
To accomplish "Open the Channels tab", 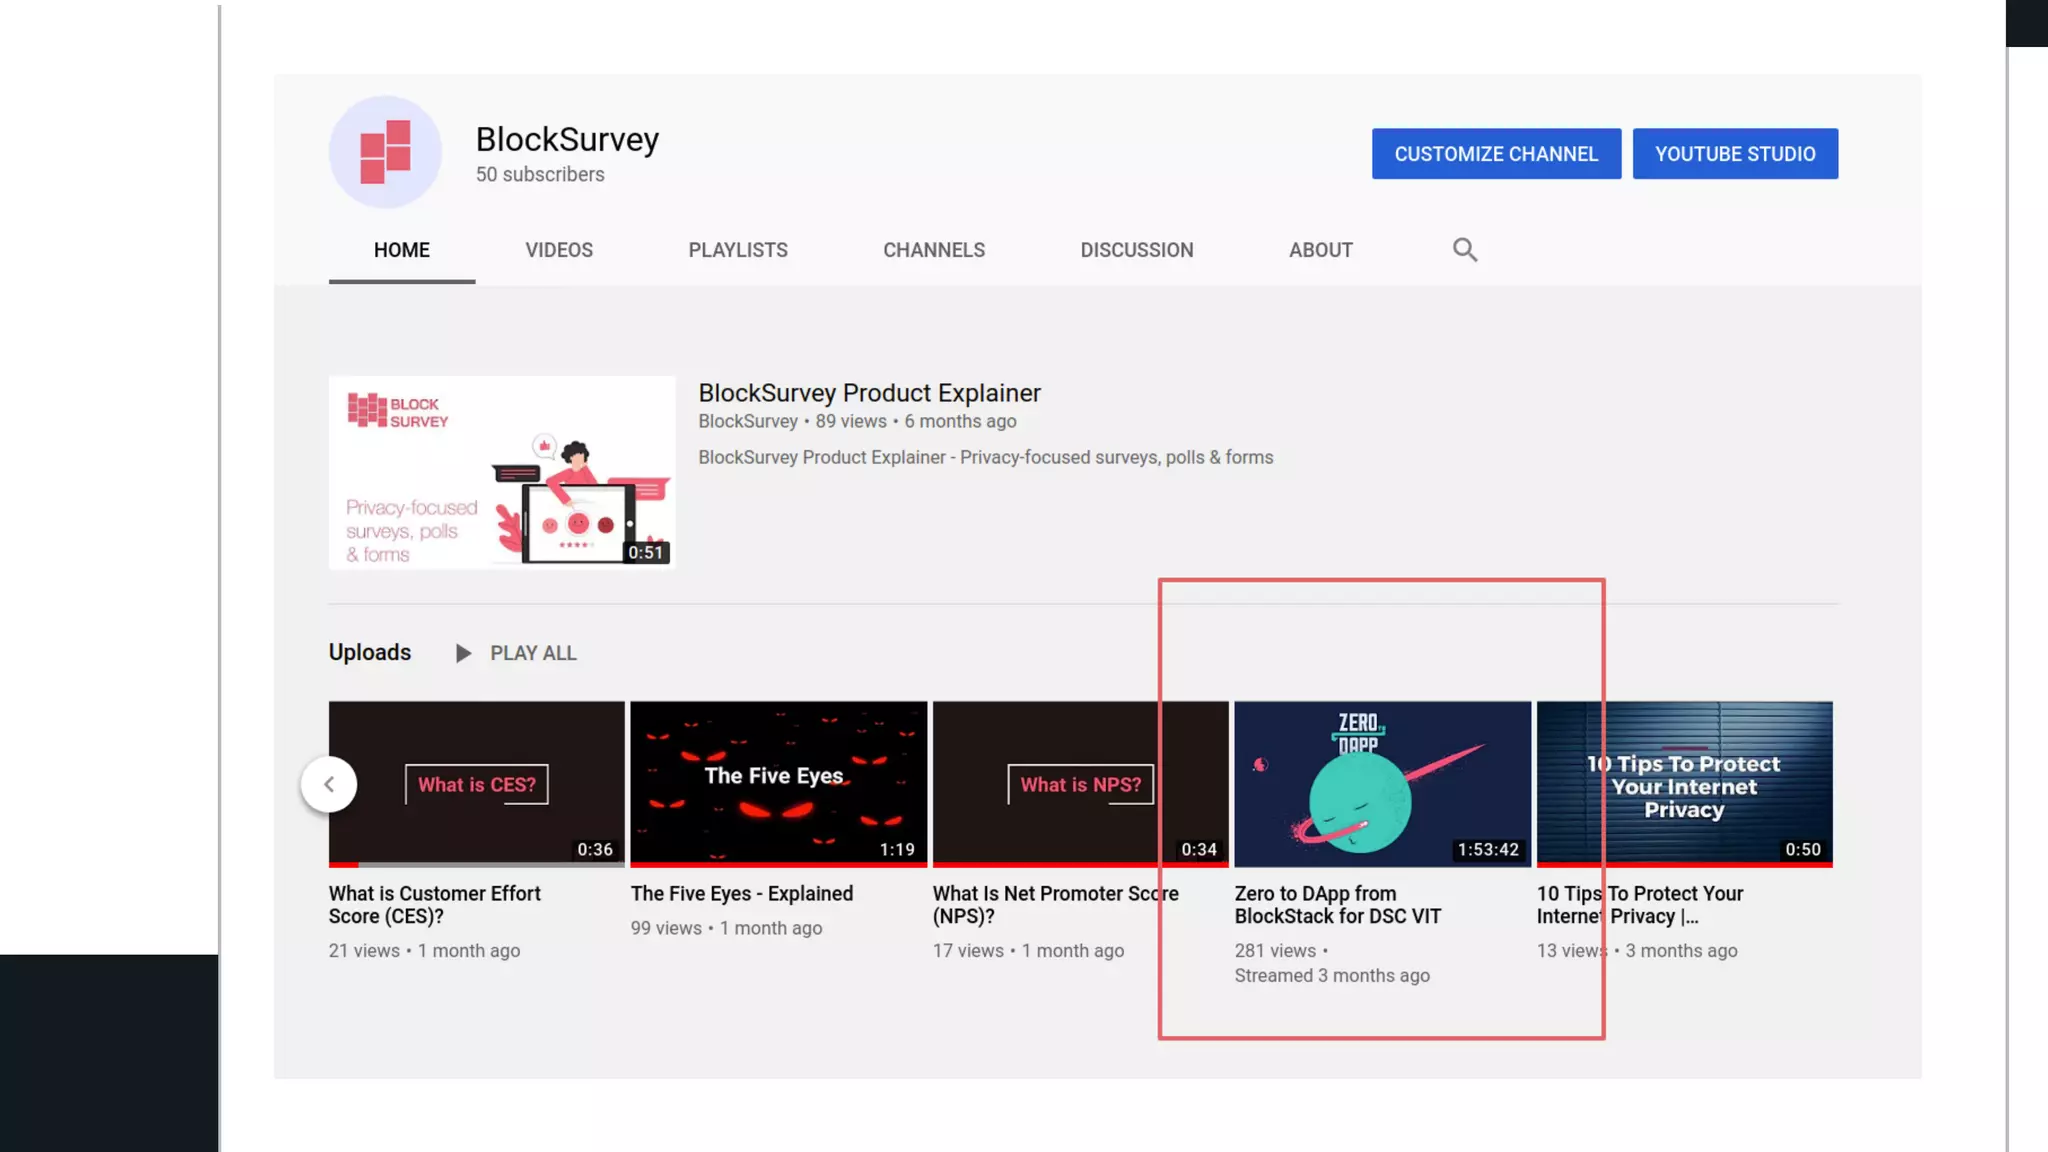I will point(933,250).
